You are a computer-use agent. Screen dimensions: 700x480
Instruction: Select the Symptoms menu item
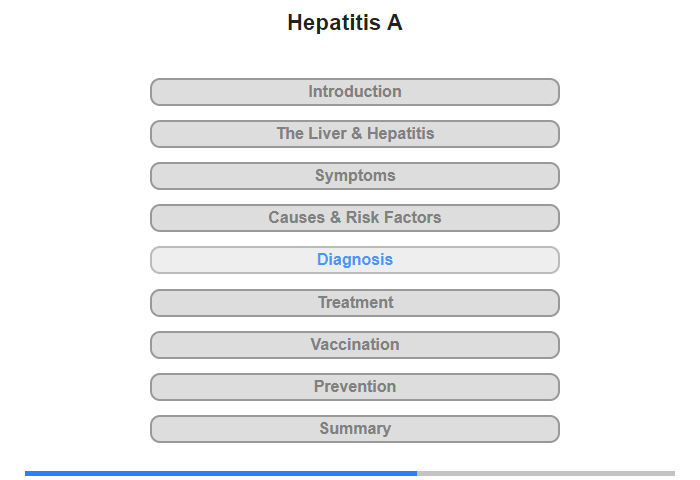pyautogui.click(x=354, y=176)
